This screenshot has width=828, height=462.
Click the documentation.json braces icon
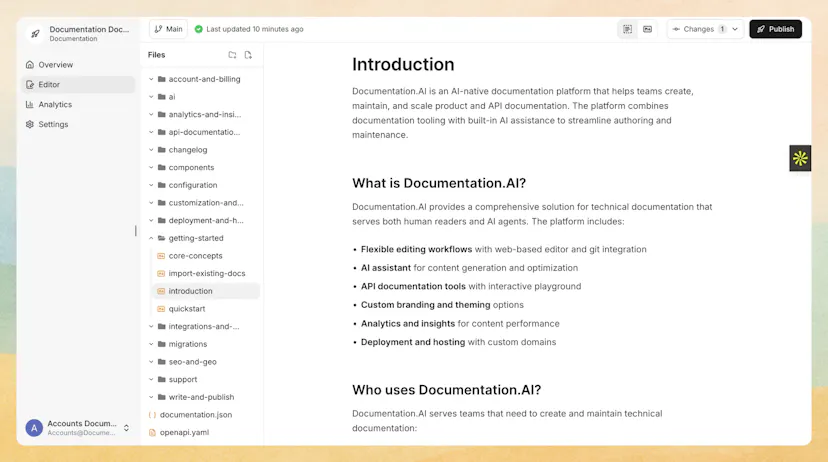tap(152, 415)
